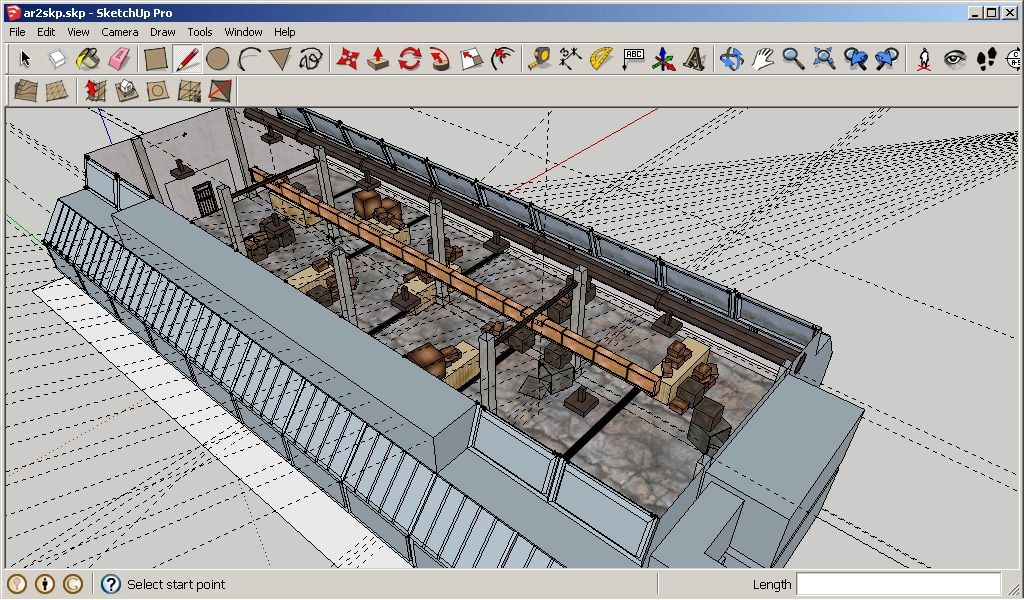
Task: Activate the Axes tool
Action: point(664,59)
